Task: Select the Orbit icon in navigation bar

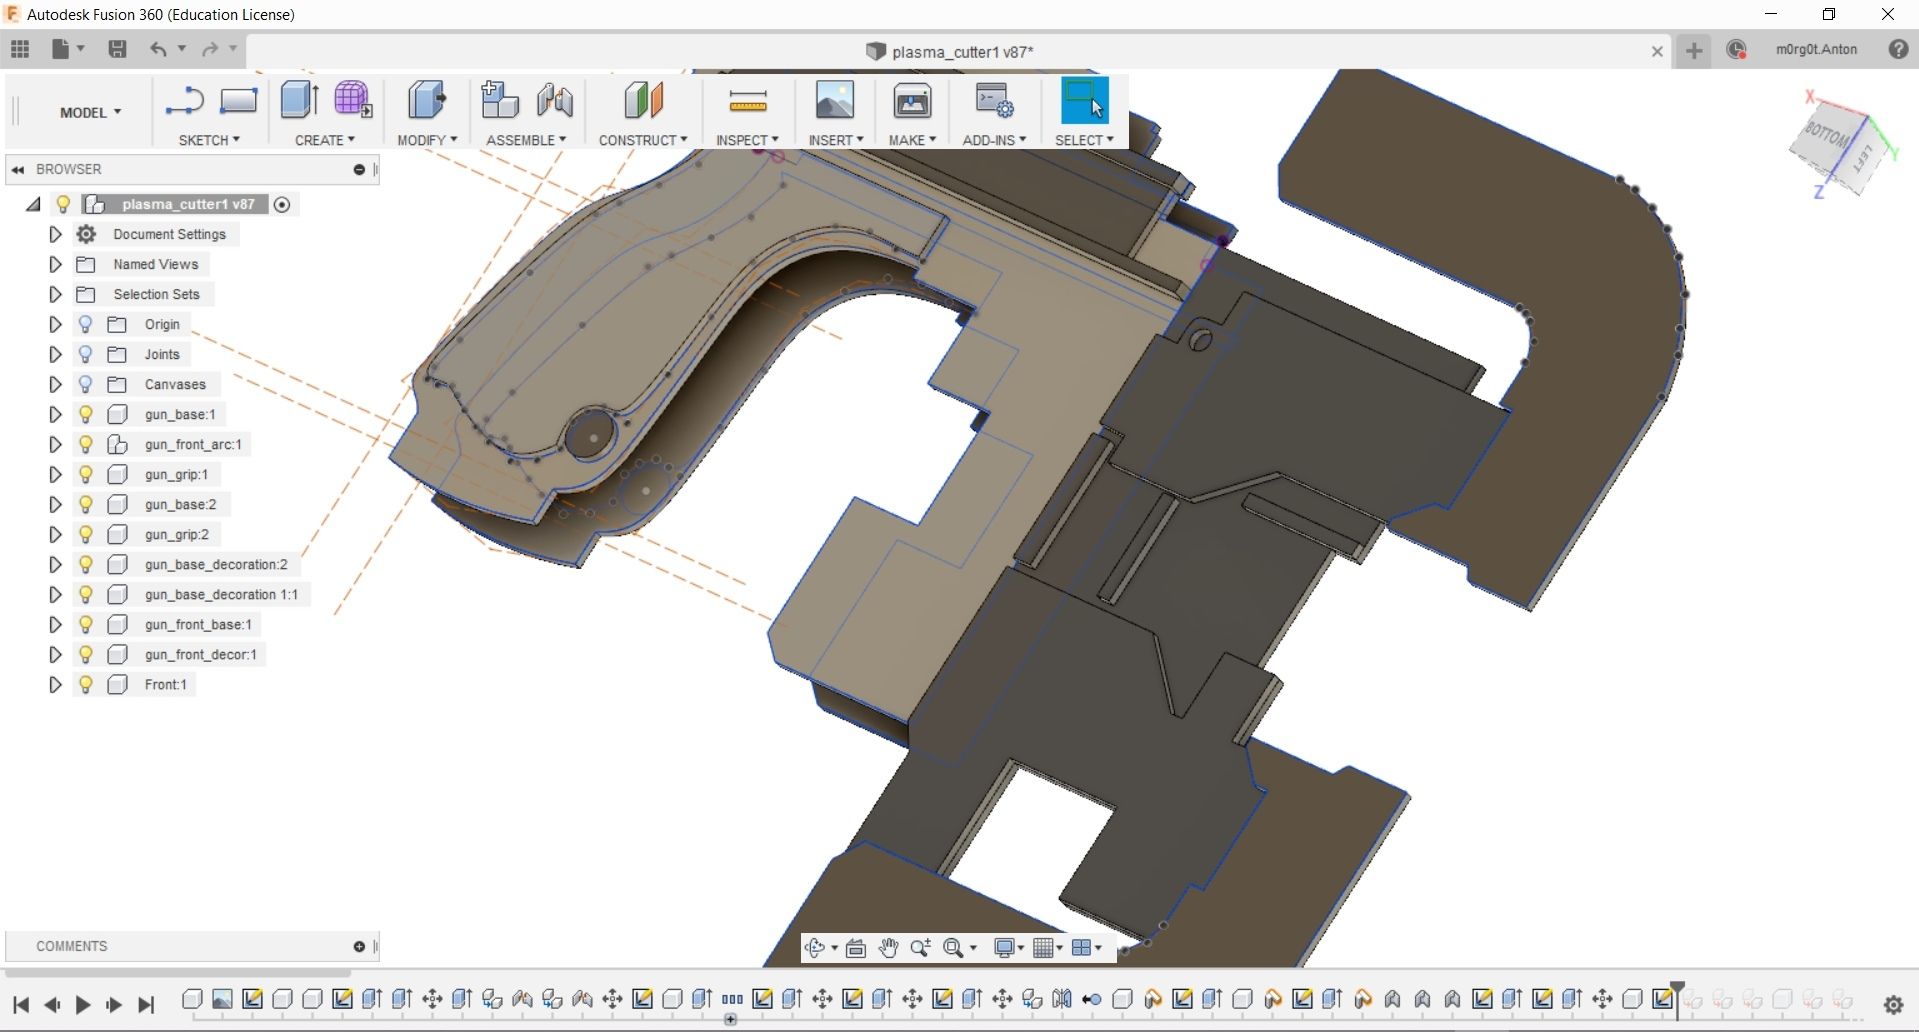Action: click(x=816, y=947)
